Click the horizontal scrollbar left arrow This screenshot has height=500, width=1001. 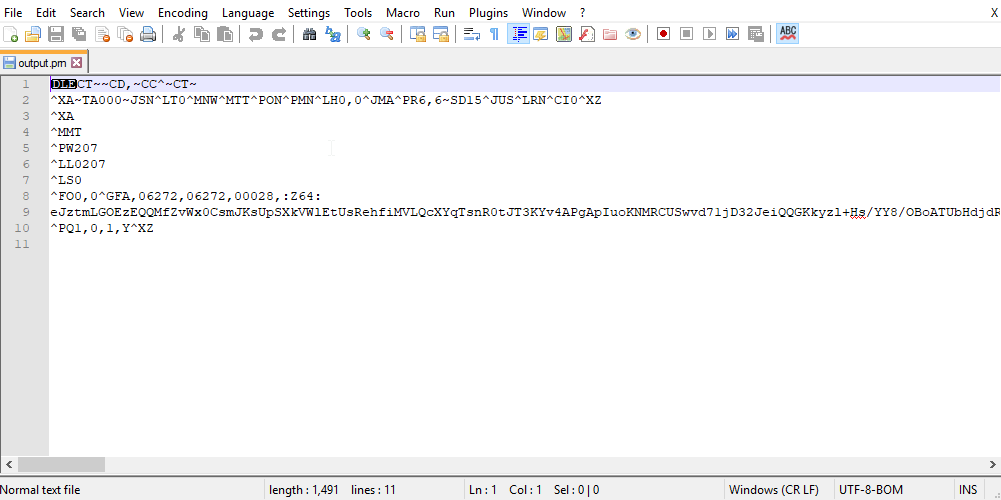pyautogui.click(x=8, y=464)
